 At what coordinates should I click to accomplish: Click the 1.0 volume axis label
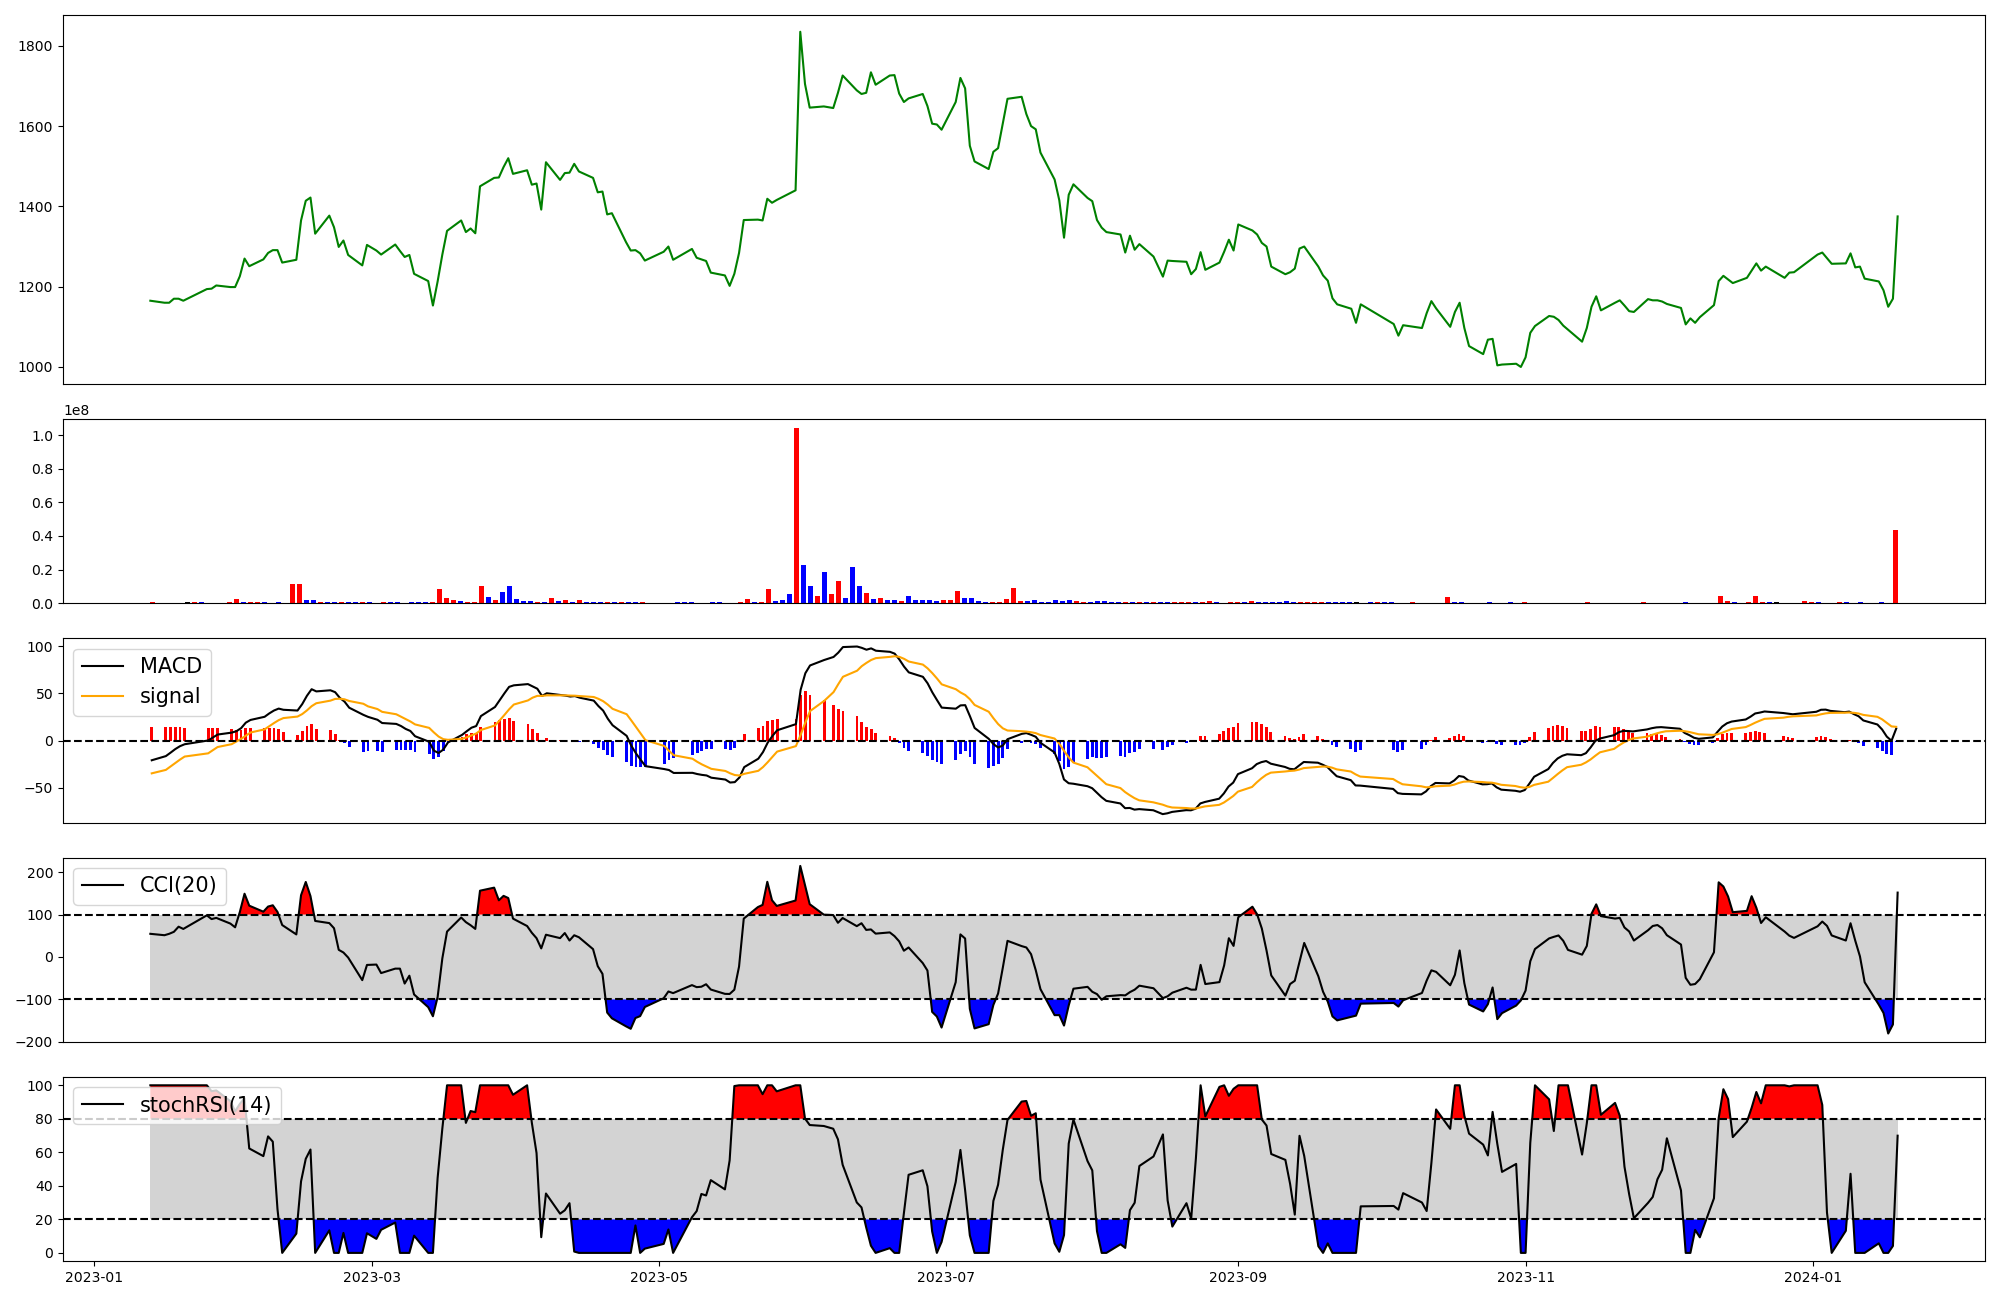43,436
